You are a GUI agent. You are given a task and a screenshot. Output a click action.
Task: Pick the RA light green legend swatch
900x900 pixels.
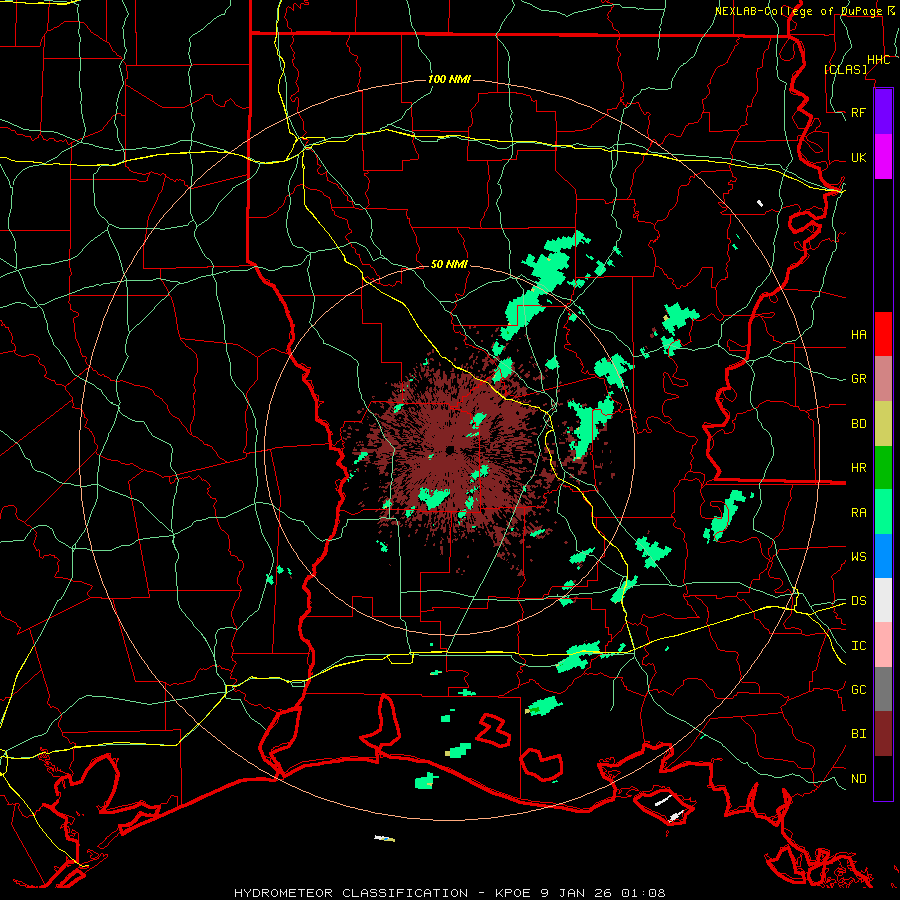pos(883,512)
